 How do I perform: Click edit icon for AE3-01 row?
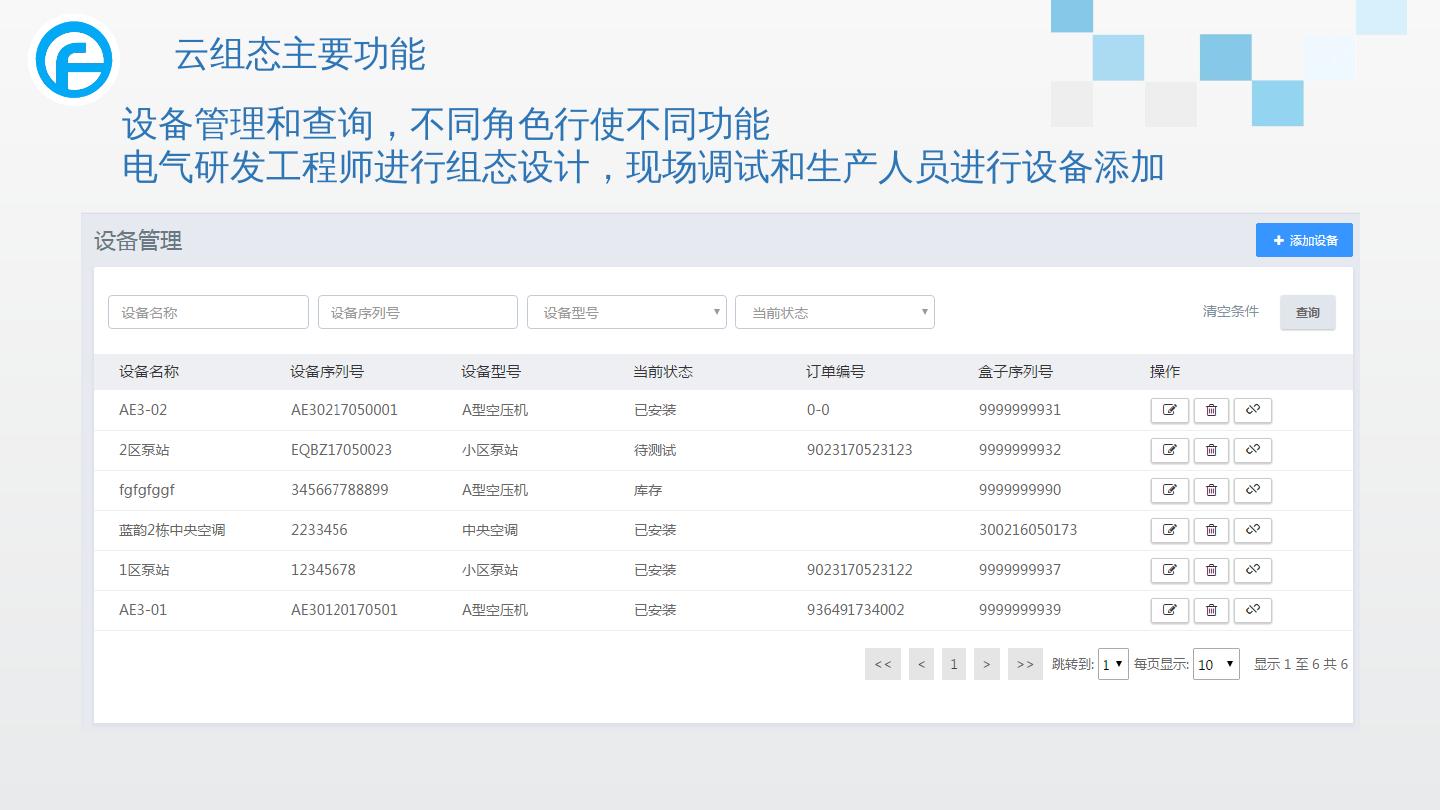click(x=1169, y=610)
